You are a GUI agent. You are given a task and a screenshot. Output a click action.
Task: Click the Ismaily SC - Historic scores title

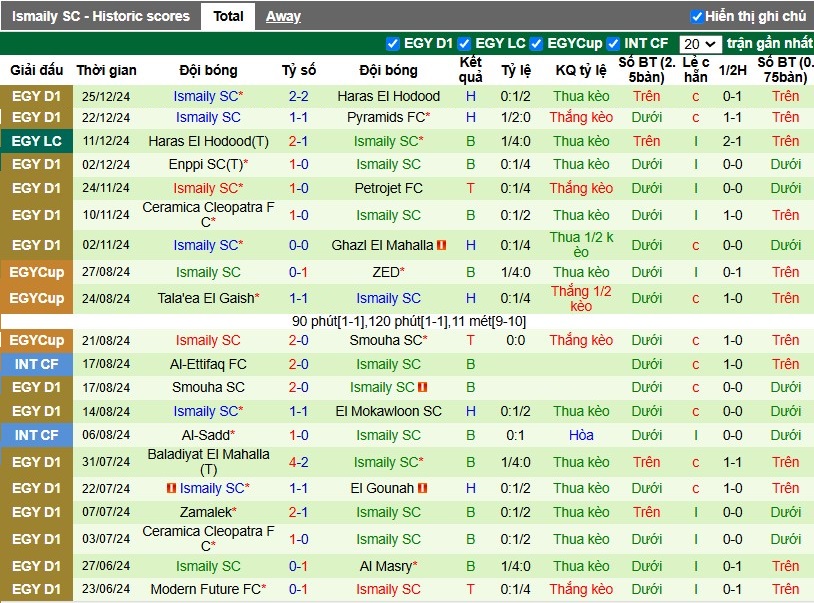[101, 16]
